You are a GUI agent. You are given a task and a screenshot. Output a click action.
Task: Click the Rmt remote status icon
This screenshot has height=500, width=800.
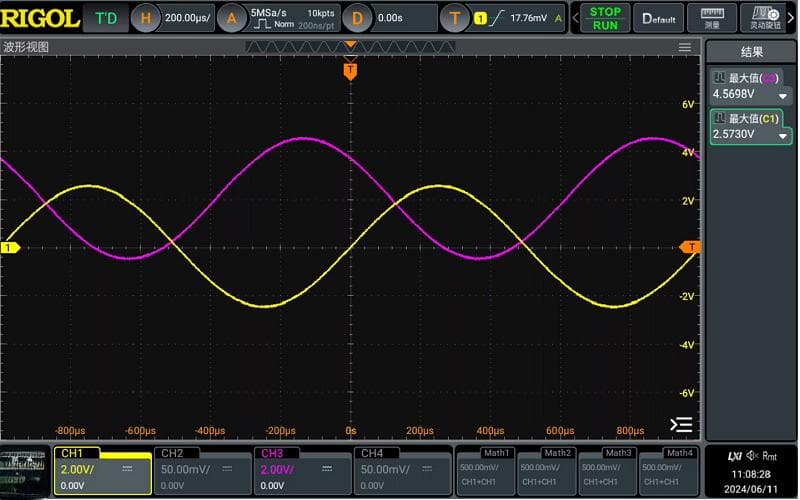[x=769, y=456]
